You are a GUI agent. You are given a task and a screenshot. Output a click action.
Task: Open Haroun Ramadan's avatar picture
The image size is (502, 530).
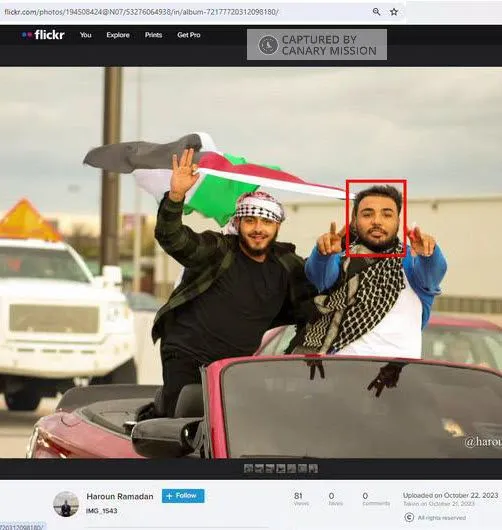(66, 504)
